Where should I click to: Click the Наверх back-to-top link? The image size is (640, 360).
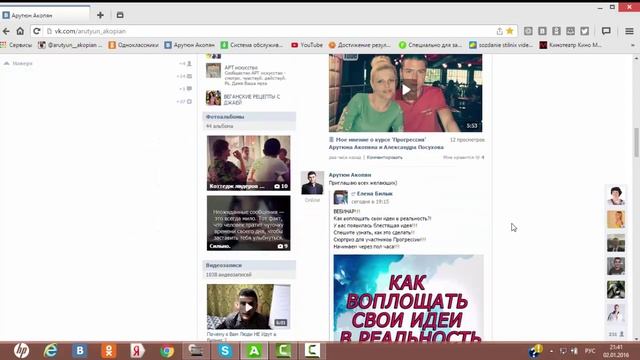18,63
